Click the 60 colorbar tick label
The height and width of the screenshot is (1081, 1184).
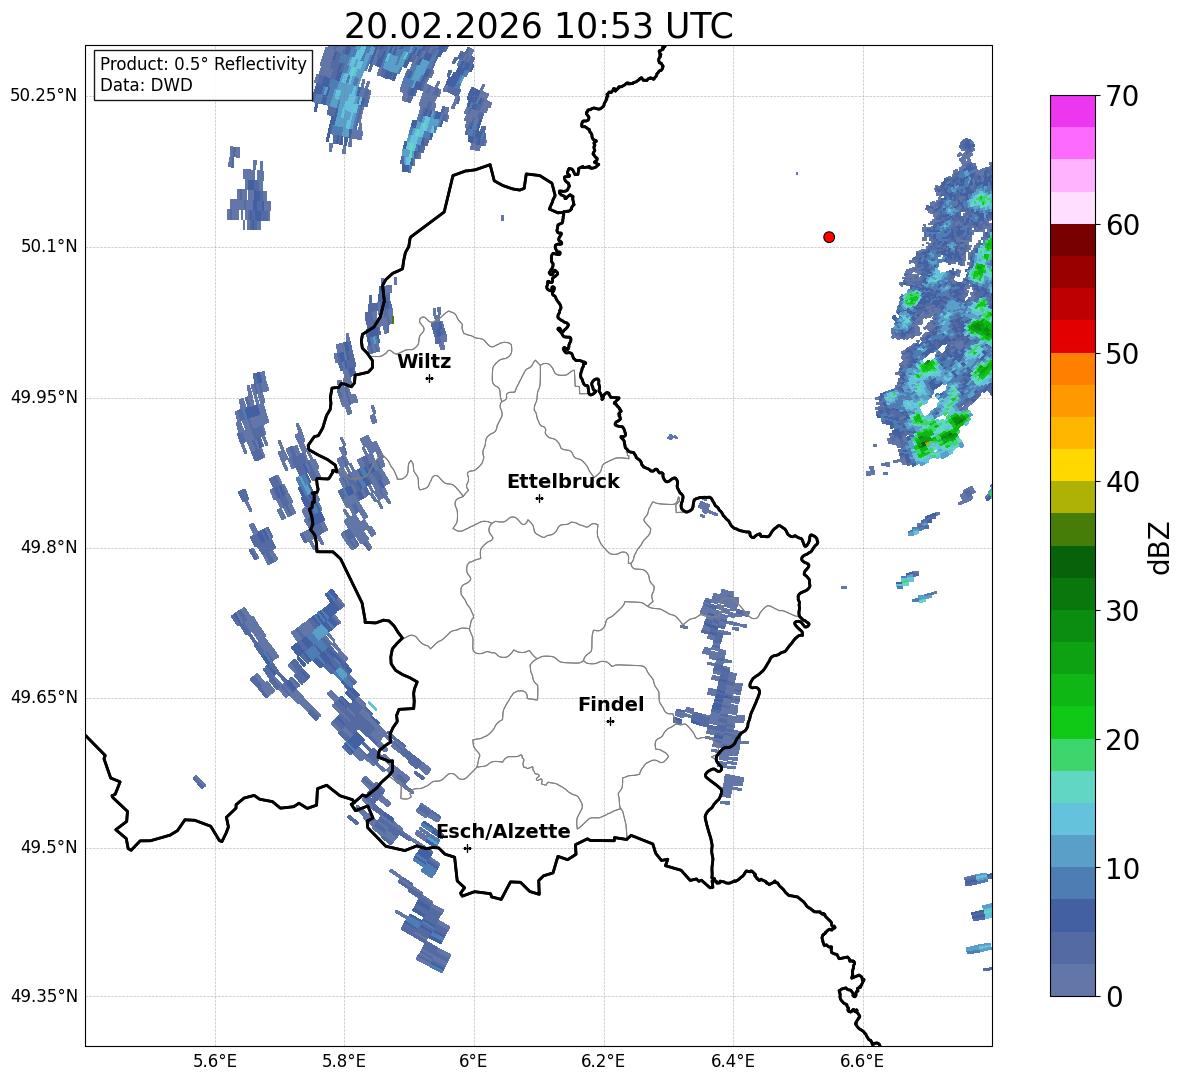(x=1122, y=225)
